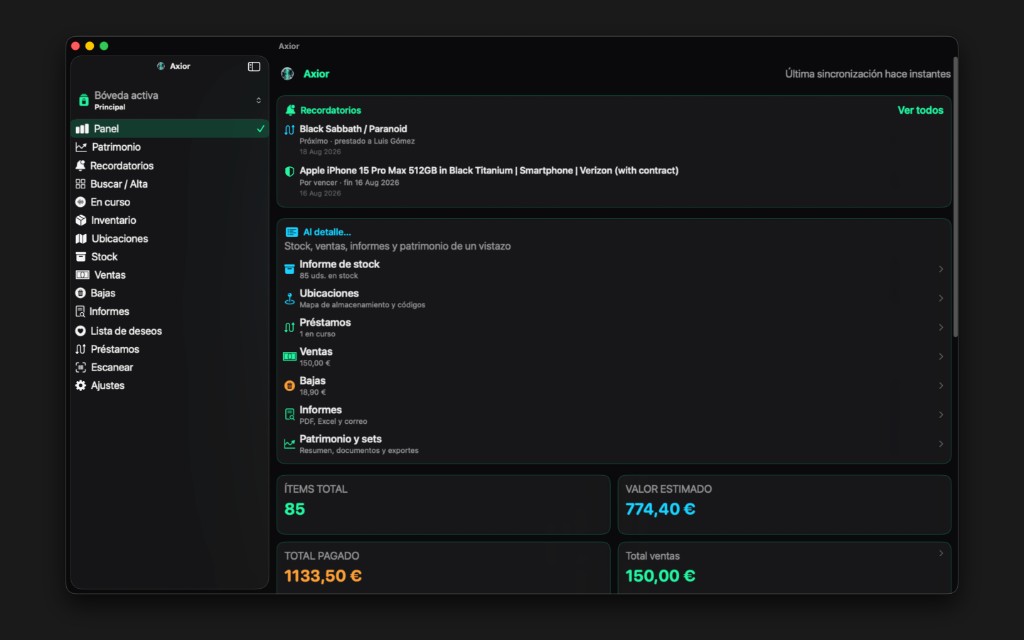This screenshot has width=1024, height=640.
Task: Click the Préstamos arrows icon in sidebar
Action: pos(80,349)
